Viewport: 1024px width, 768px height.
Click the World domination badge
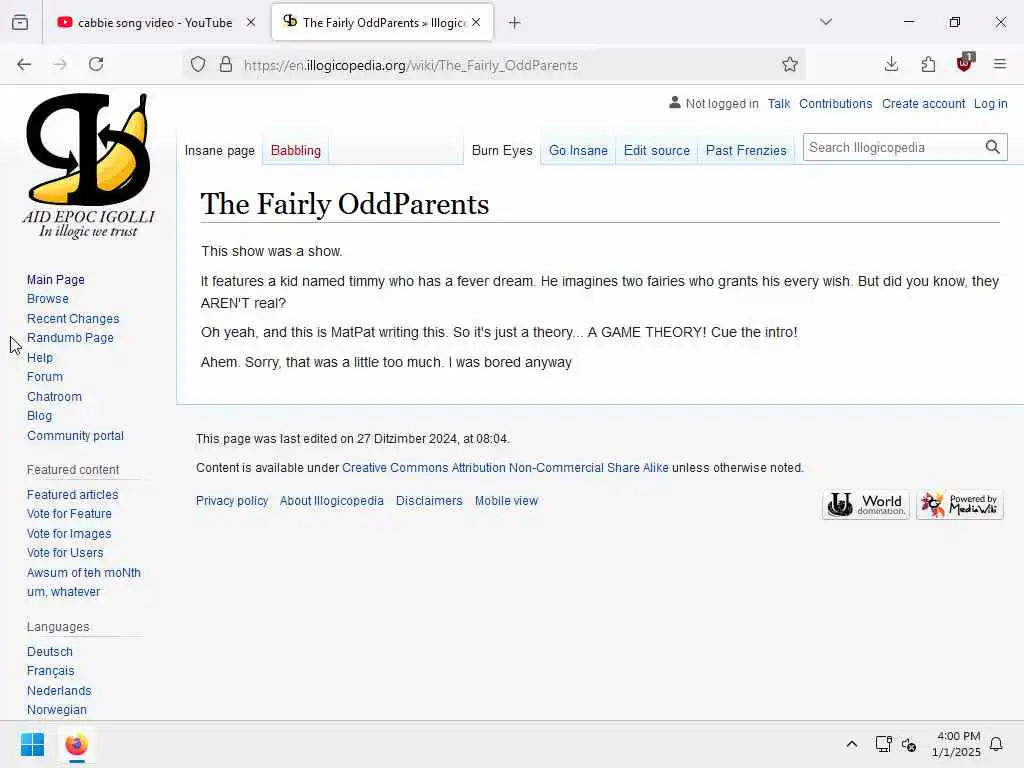pos(866,505)
